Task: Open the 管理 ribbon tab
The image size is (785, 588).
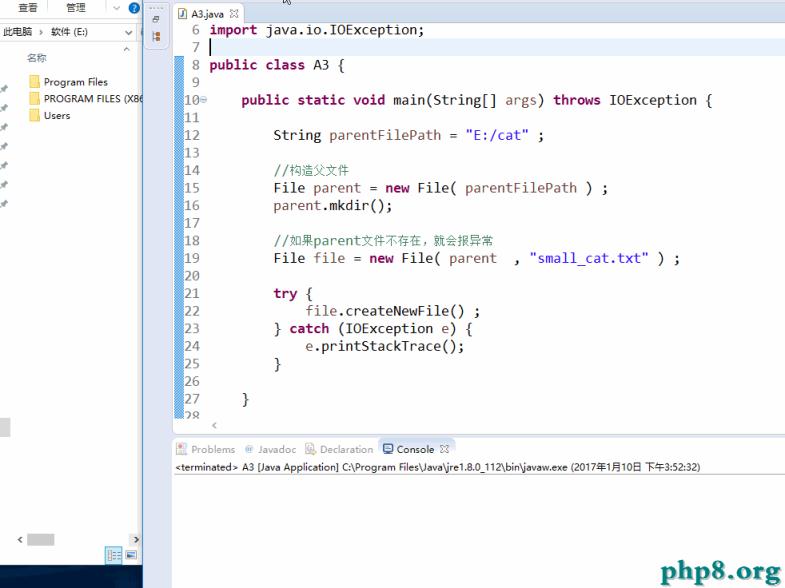Action: 76,8
